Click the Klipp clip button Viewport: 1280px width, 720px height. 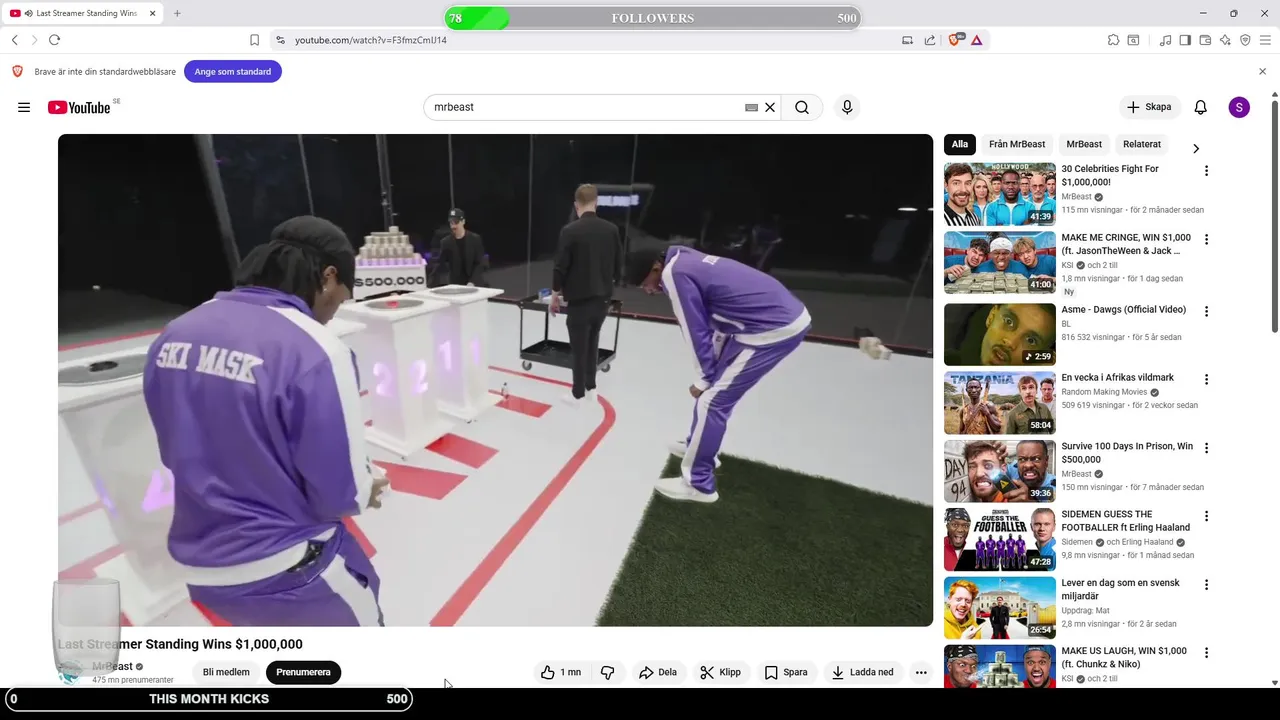(x=720, y=672)
